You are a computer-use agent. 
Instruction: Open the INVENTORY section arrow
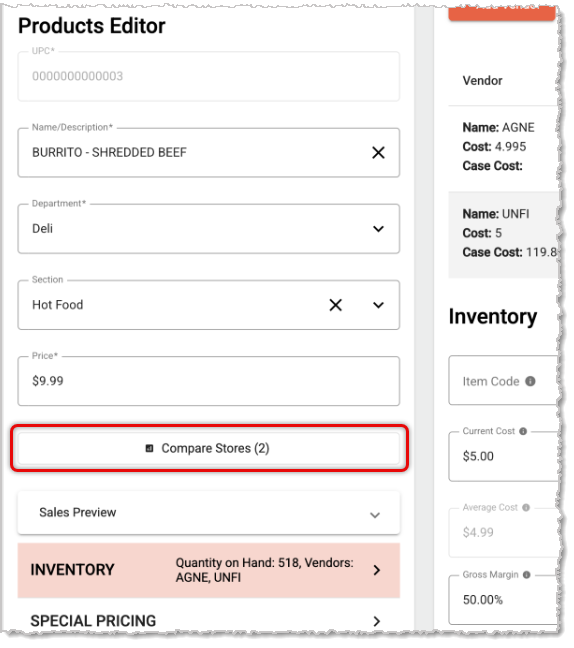point(376,570)
